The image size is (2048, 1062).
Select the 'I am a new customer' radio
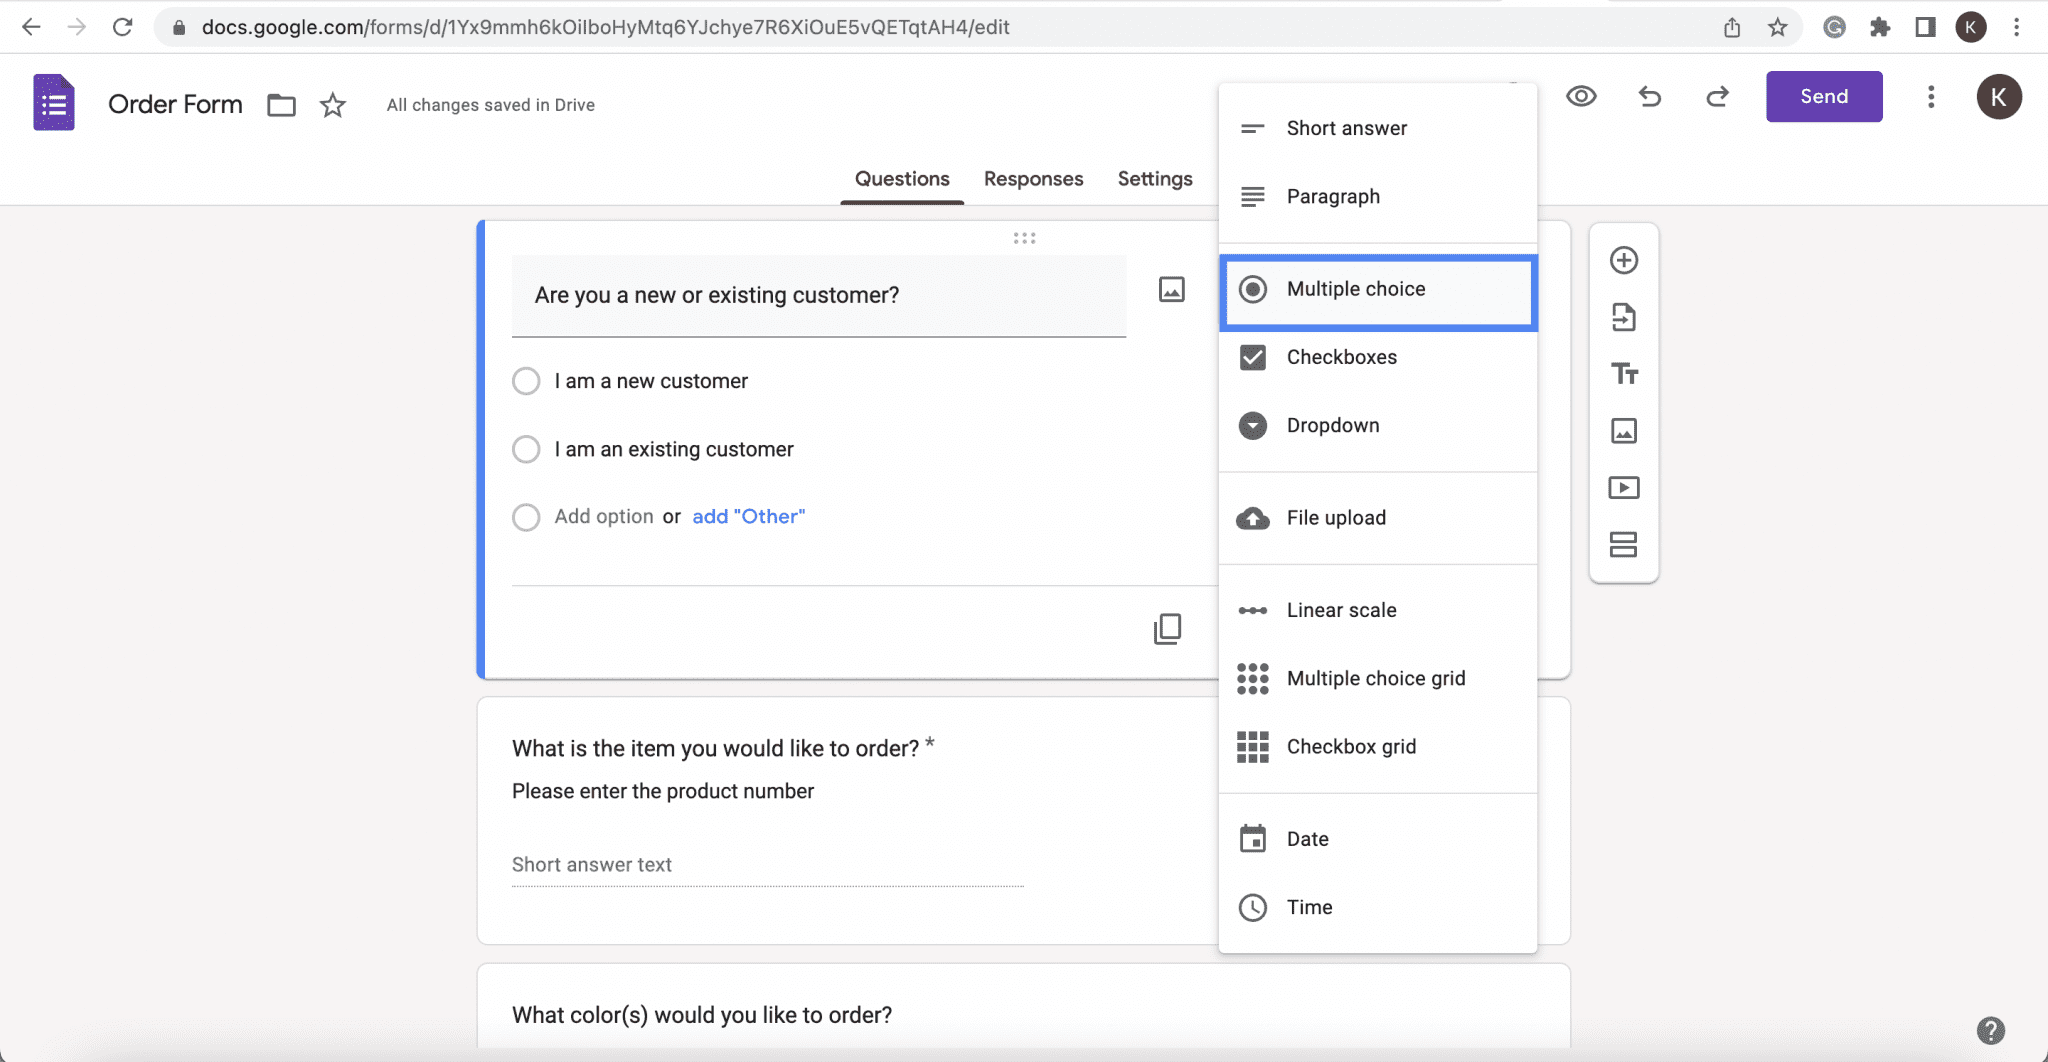(526, 381)
